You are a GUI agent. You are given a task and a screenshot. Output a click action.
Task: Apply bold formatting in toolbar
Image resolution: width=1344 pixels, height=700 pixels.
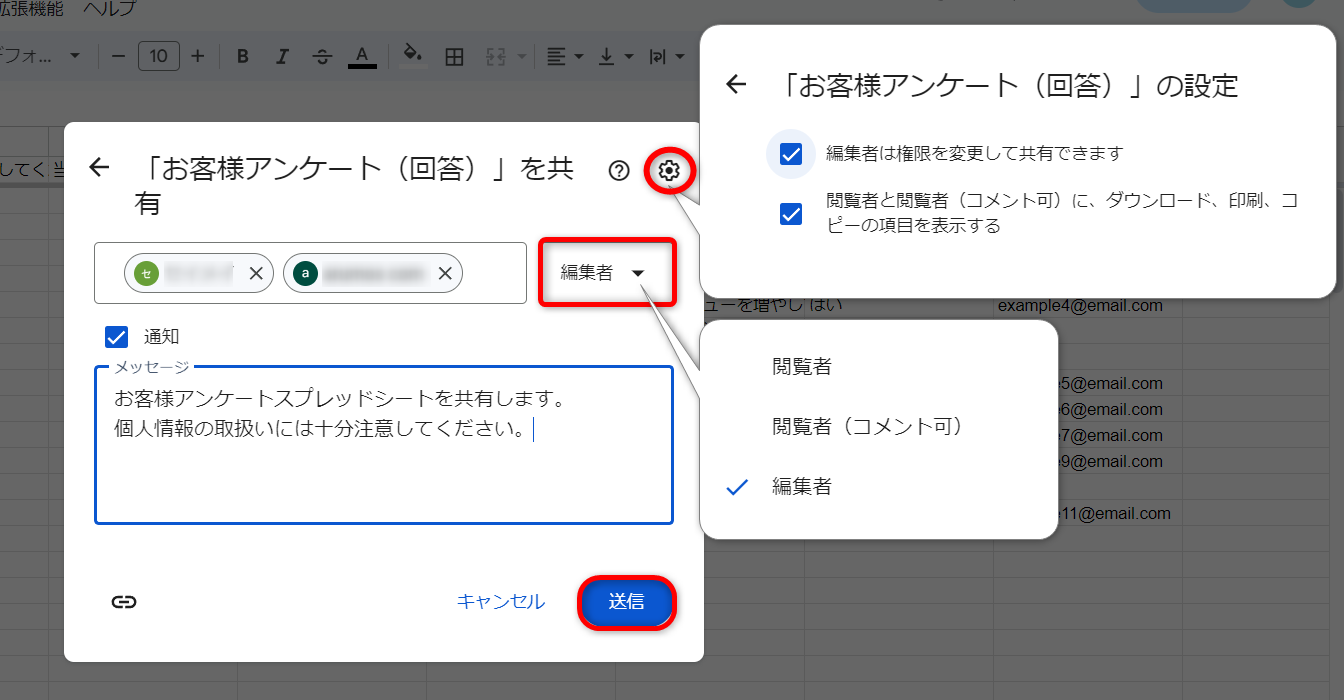click(242, 56)
